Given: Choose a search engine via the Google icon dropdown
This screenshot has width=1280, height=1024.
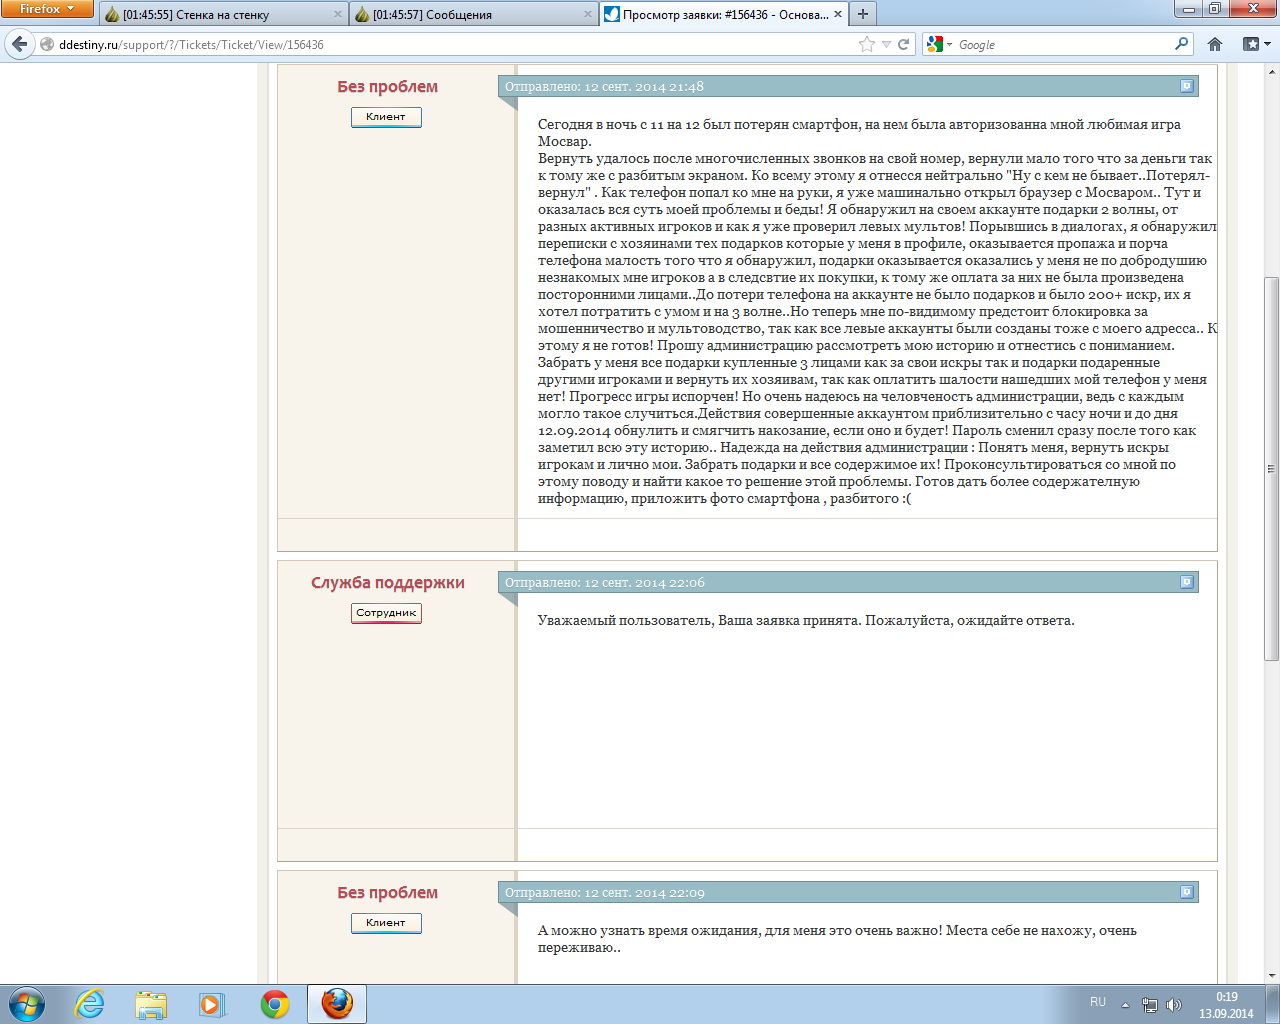Looking at the screenshot, I should 938,44.
